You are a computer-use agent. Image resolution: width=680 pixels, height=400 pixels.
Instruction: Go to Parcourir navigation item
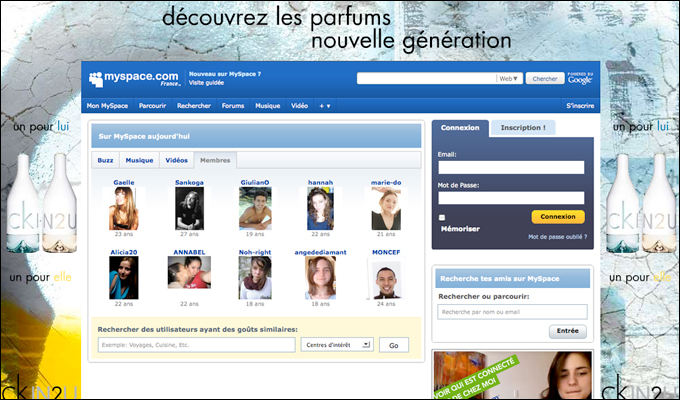pos(152,106)
